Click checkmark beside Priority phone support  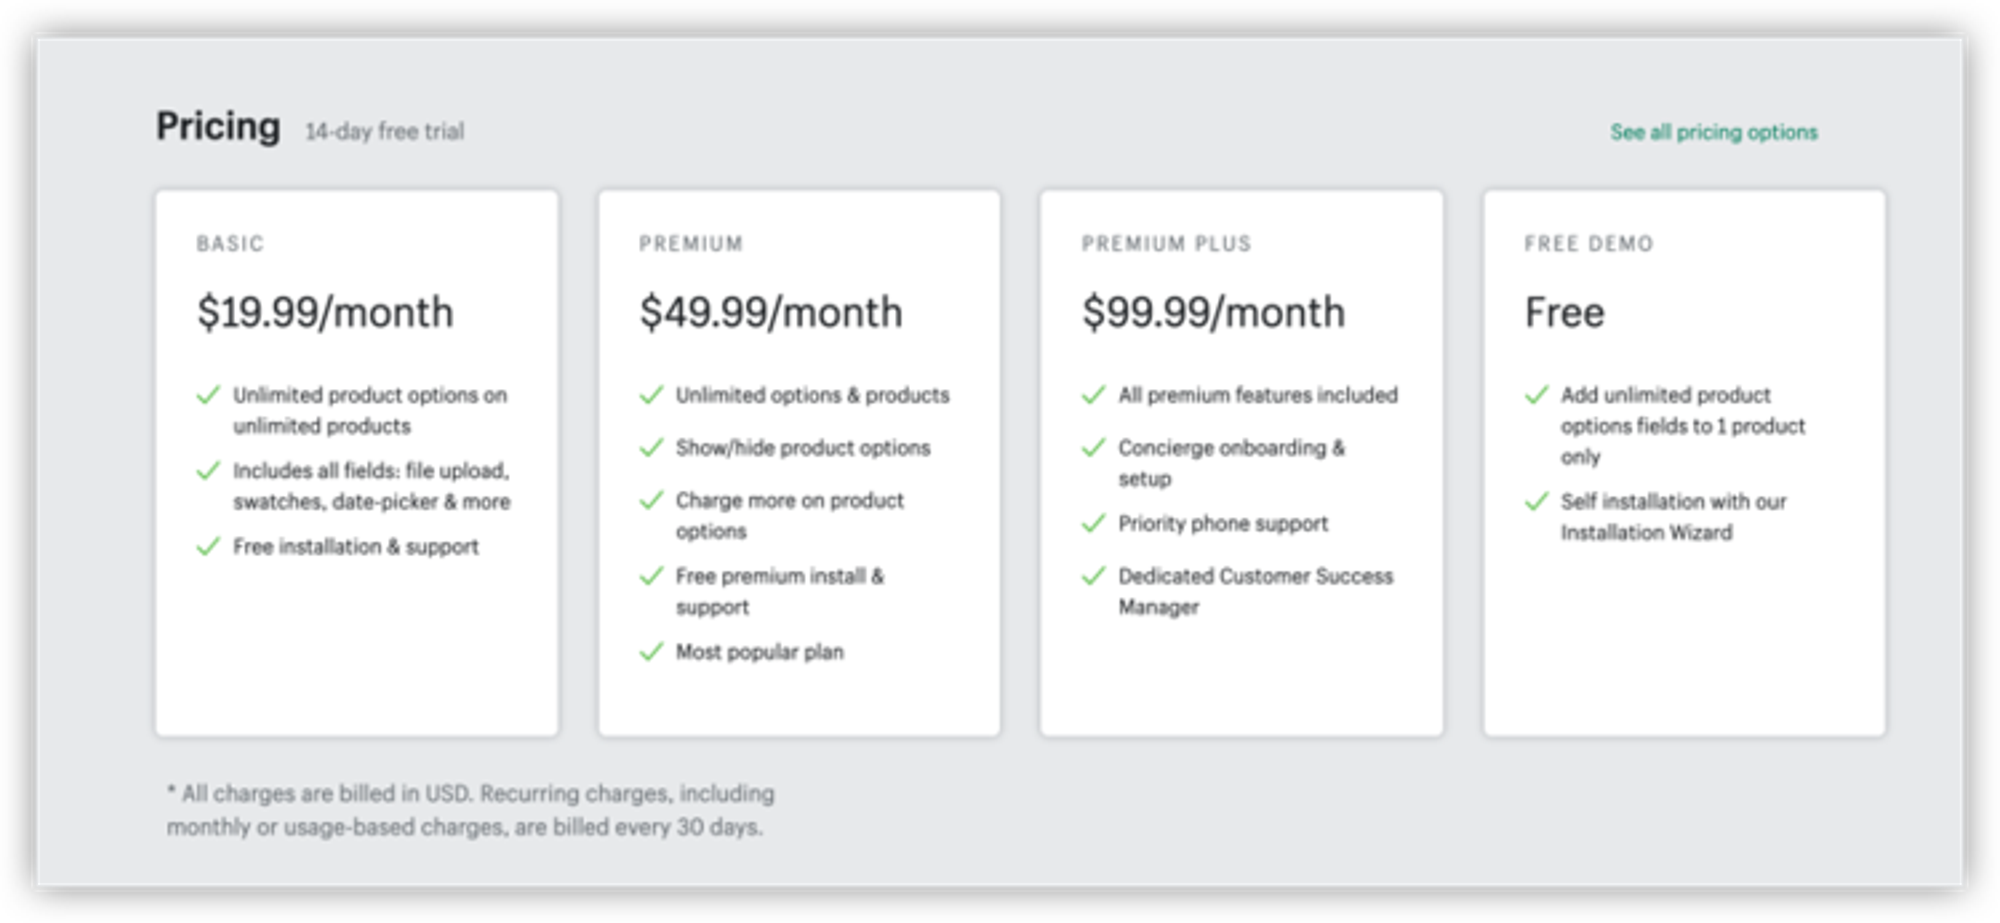click(x=1093, y=523)
